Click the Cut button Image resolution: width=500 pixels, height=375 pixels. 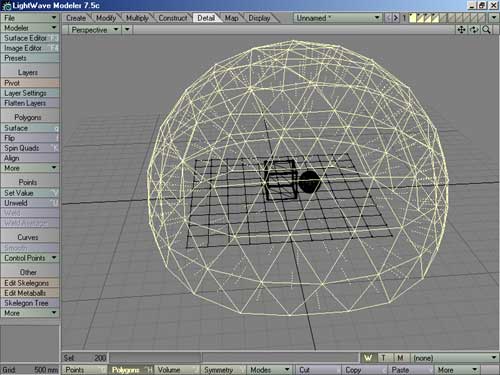point(318,370)
